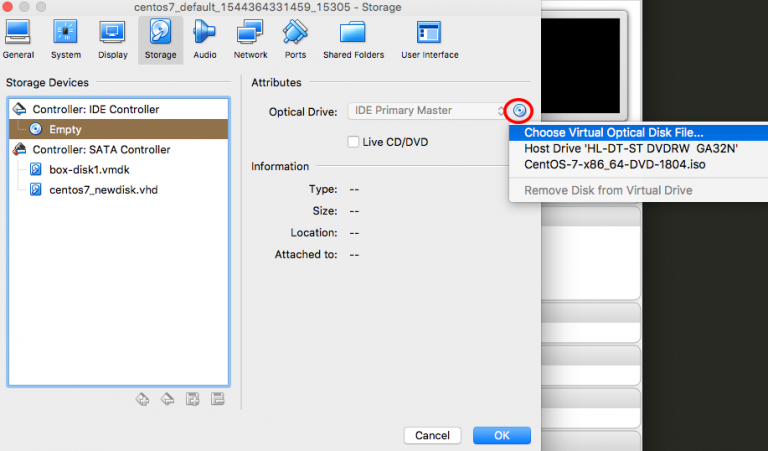This screenshot has height=451, width=768.
Task: Choose Virtual Optical Disk File menu entry
Action: (x=614, y=132)
